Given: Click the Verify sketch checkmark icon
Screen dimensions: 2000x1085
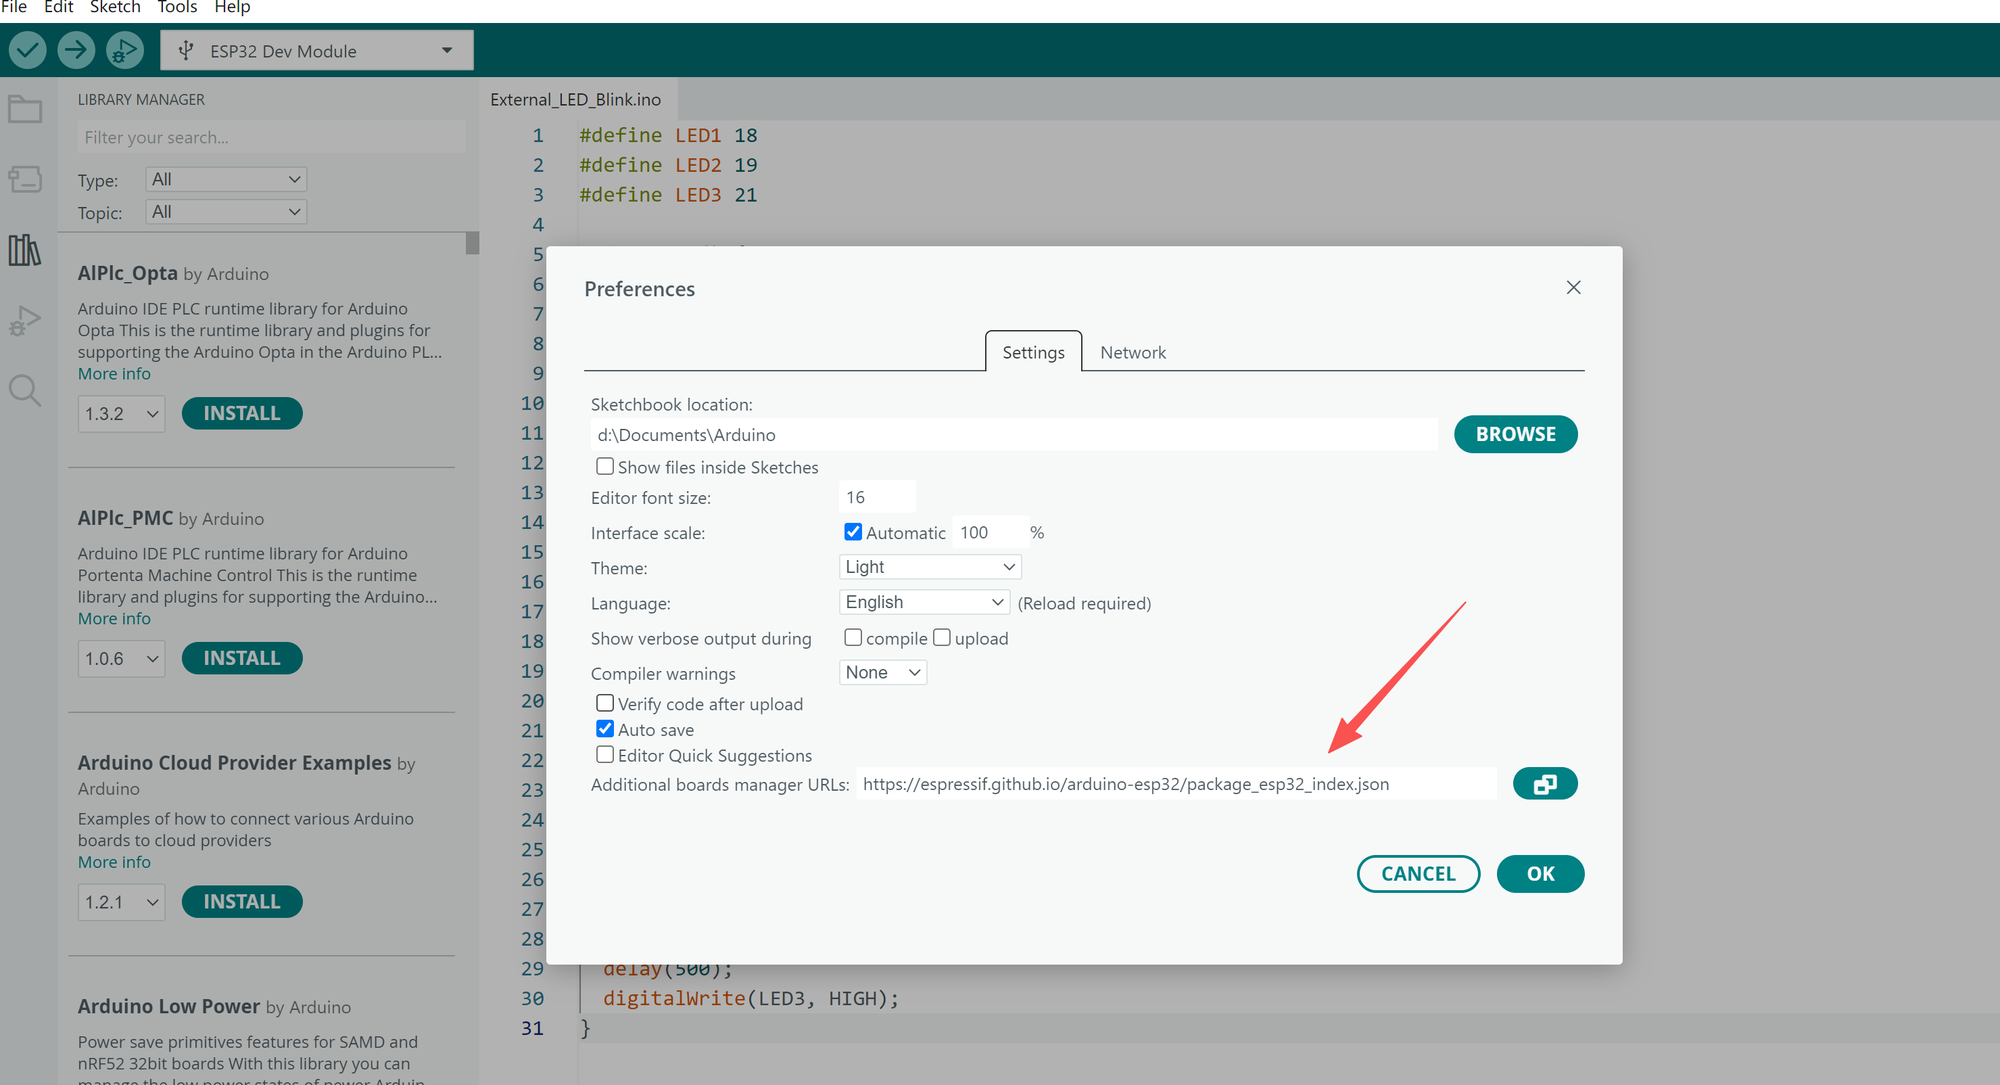Looking at the screenshot, I should tap(28, 50).
